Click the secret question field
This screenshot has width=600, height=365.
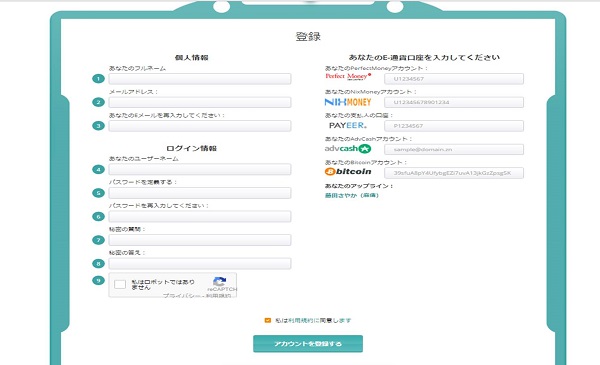click(200, 240)
